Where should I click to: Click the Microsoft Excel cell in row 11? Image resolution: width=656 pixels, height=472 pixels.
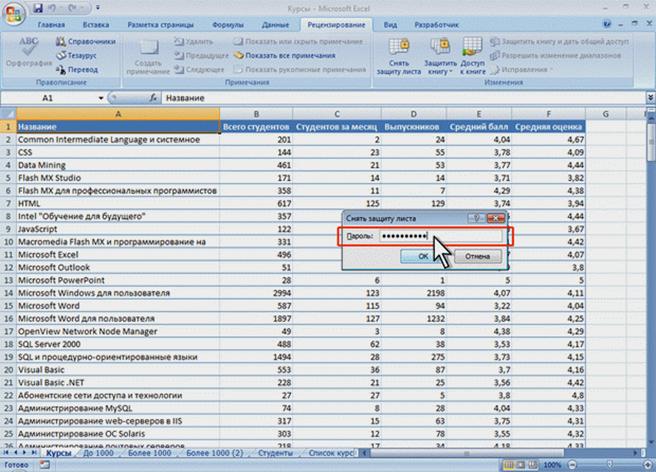point(118,254)
